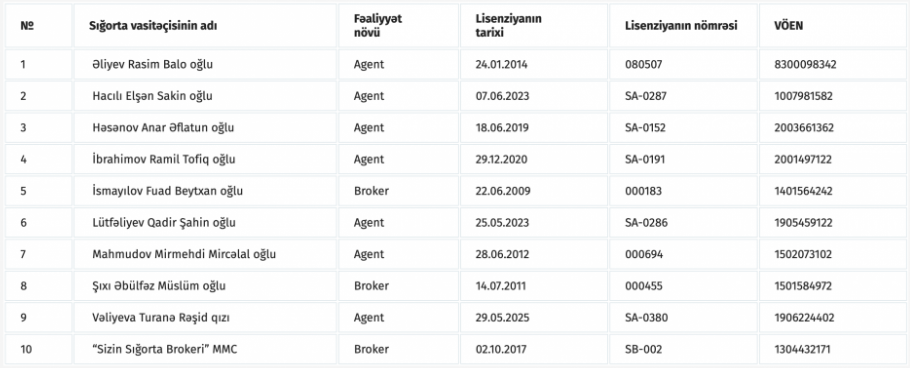Click "Sizin Sığorta Brokeri" MMC name
Screen dimensions: 910x368
click(x=165, y=349)
